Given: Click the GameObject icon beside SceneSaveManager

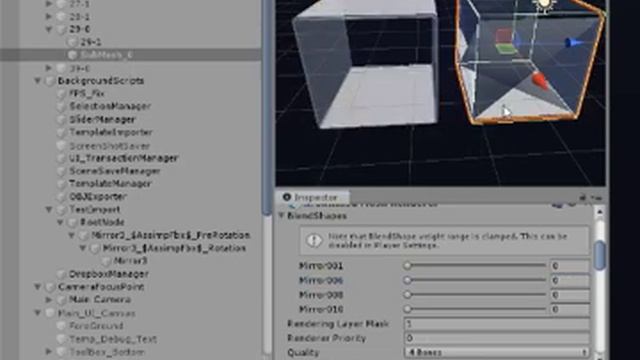Looking at the screenshot, I should (61, 171).
